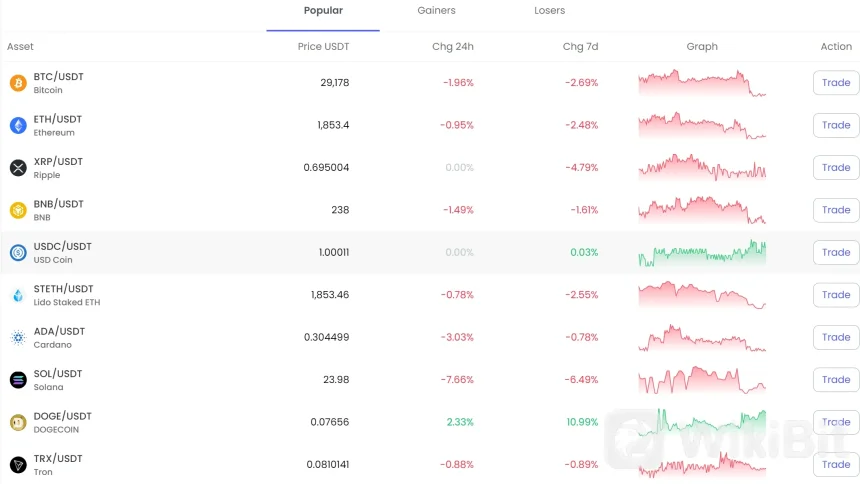Select the Popular tab

coord(323,11)
